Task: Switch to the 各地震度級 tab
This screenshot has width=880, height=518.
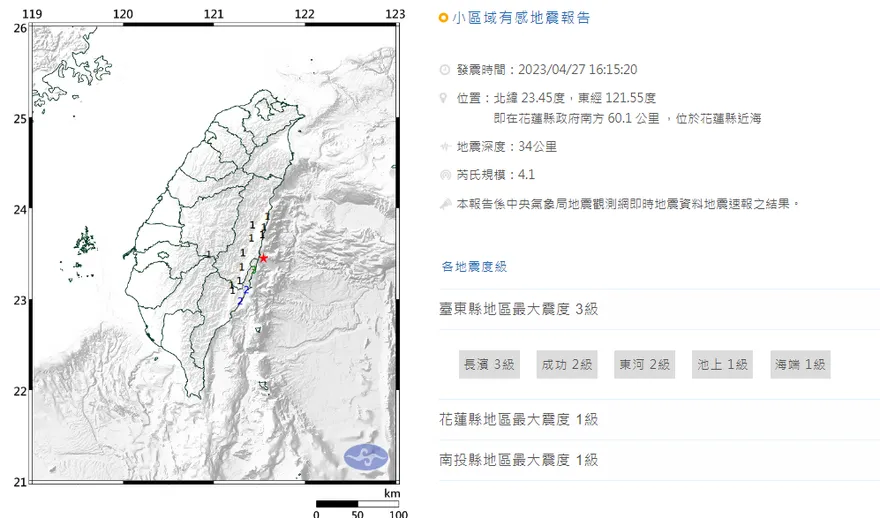Action: [474, 266]
